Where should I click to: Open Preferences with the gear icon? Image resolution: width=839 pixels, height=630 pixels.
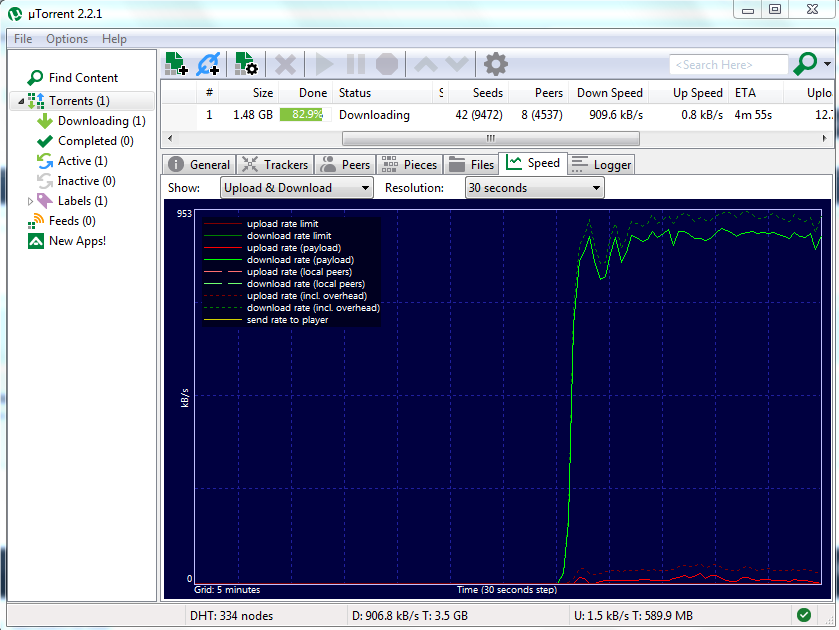[495, 65]
